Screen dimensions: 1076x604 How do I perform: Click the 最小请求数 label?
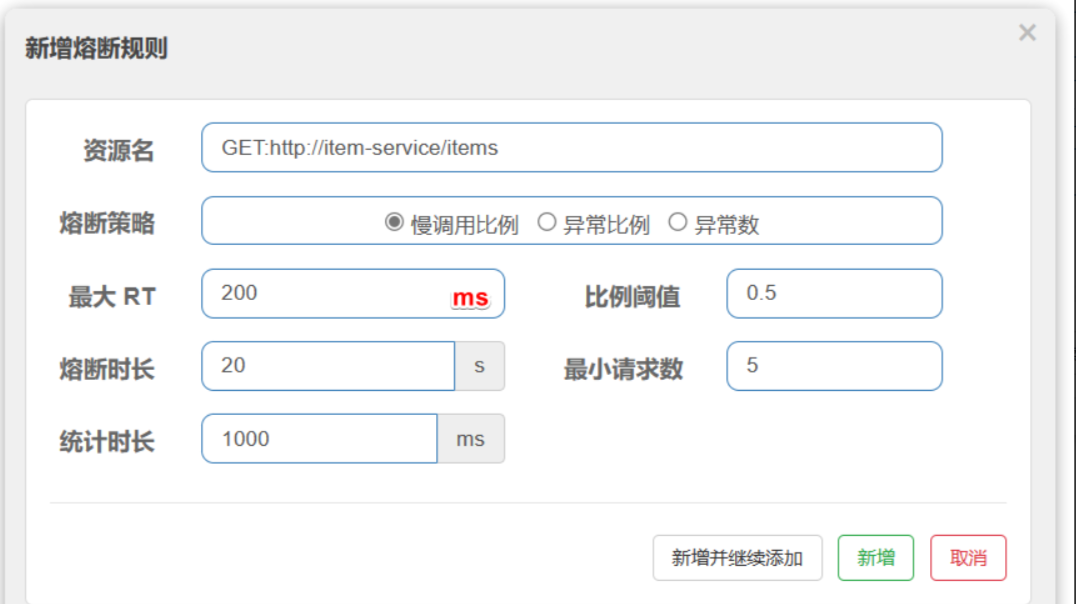(623, 369)
